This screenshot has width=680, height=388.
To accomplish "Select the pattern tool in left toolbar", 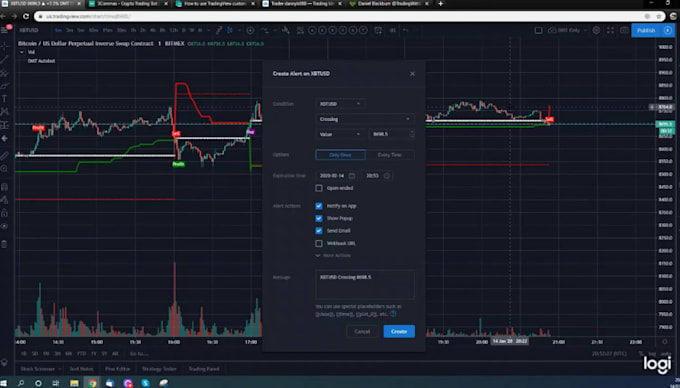I will tap(4, 112).
